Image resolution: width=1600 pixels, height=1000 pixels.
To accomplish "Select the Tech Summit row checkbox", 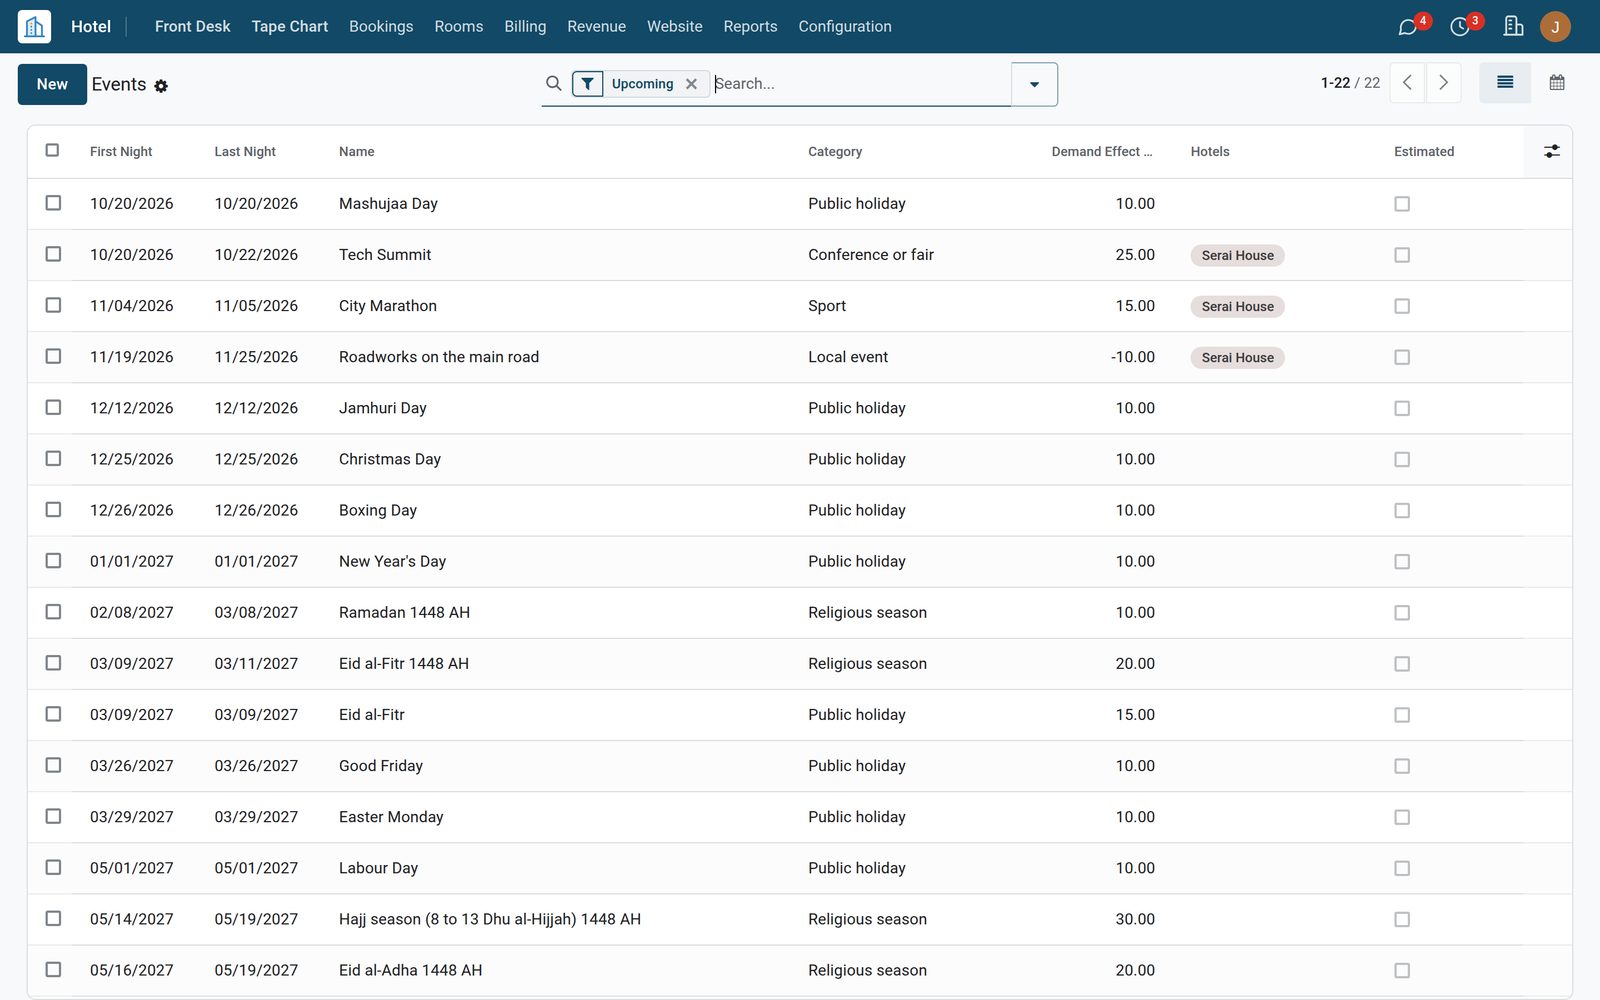I will tap(53, 254).
